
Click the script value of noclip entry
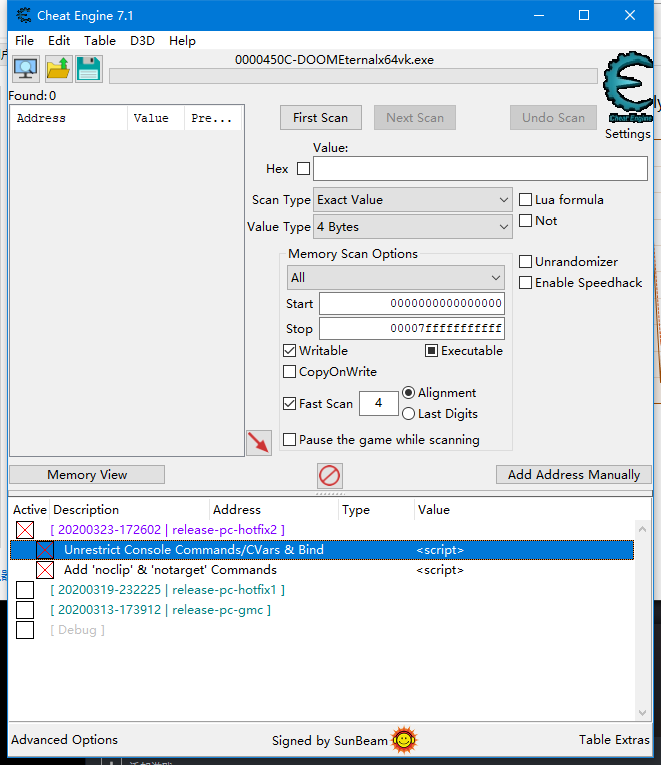(x=440, y=570)
